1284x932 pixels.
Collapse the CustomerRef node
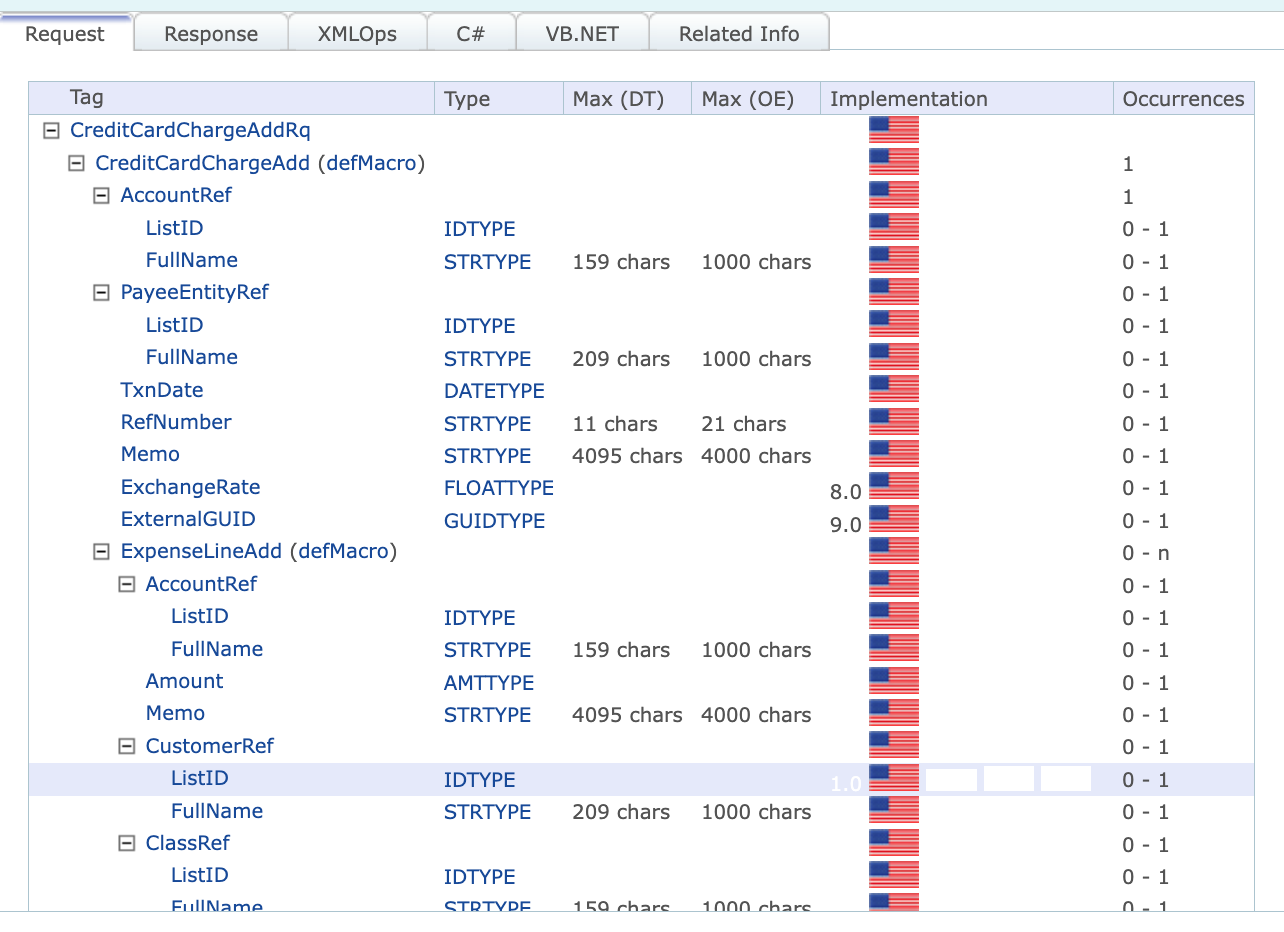pyautogui.click(x=126, y=746)
